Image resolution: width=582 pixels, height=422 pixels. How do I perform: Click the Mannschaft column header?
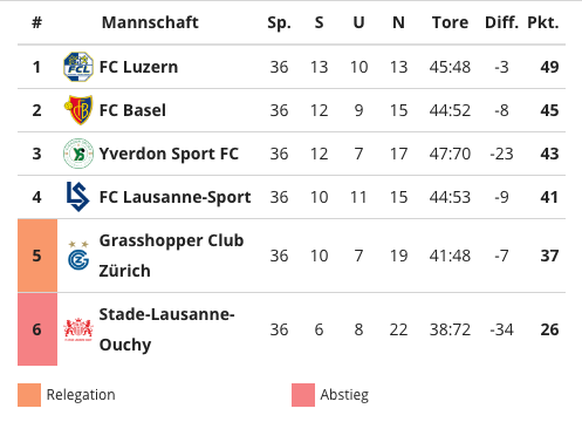point(150,23)
